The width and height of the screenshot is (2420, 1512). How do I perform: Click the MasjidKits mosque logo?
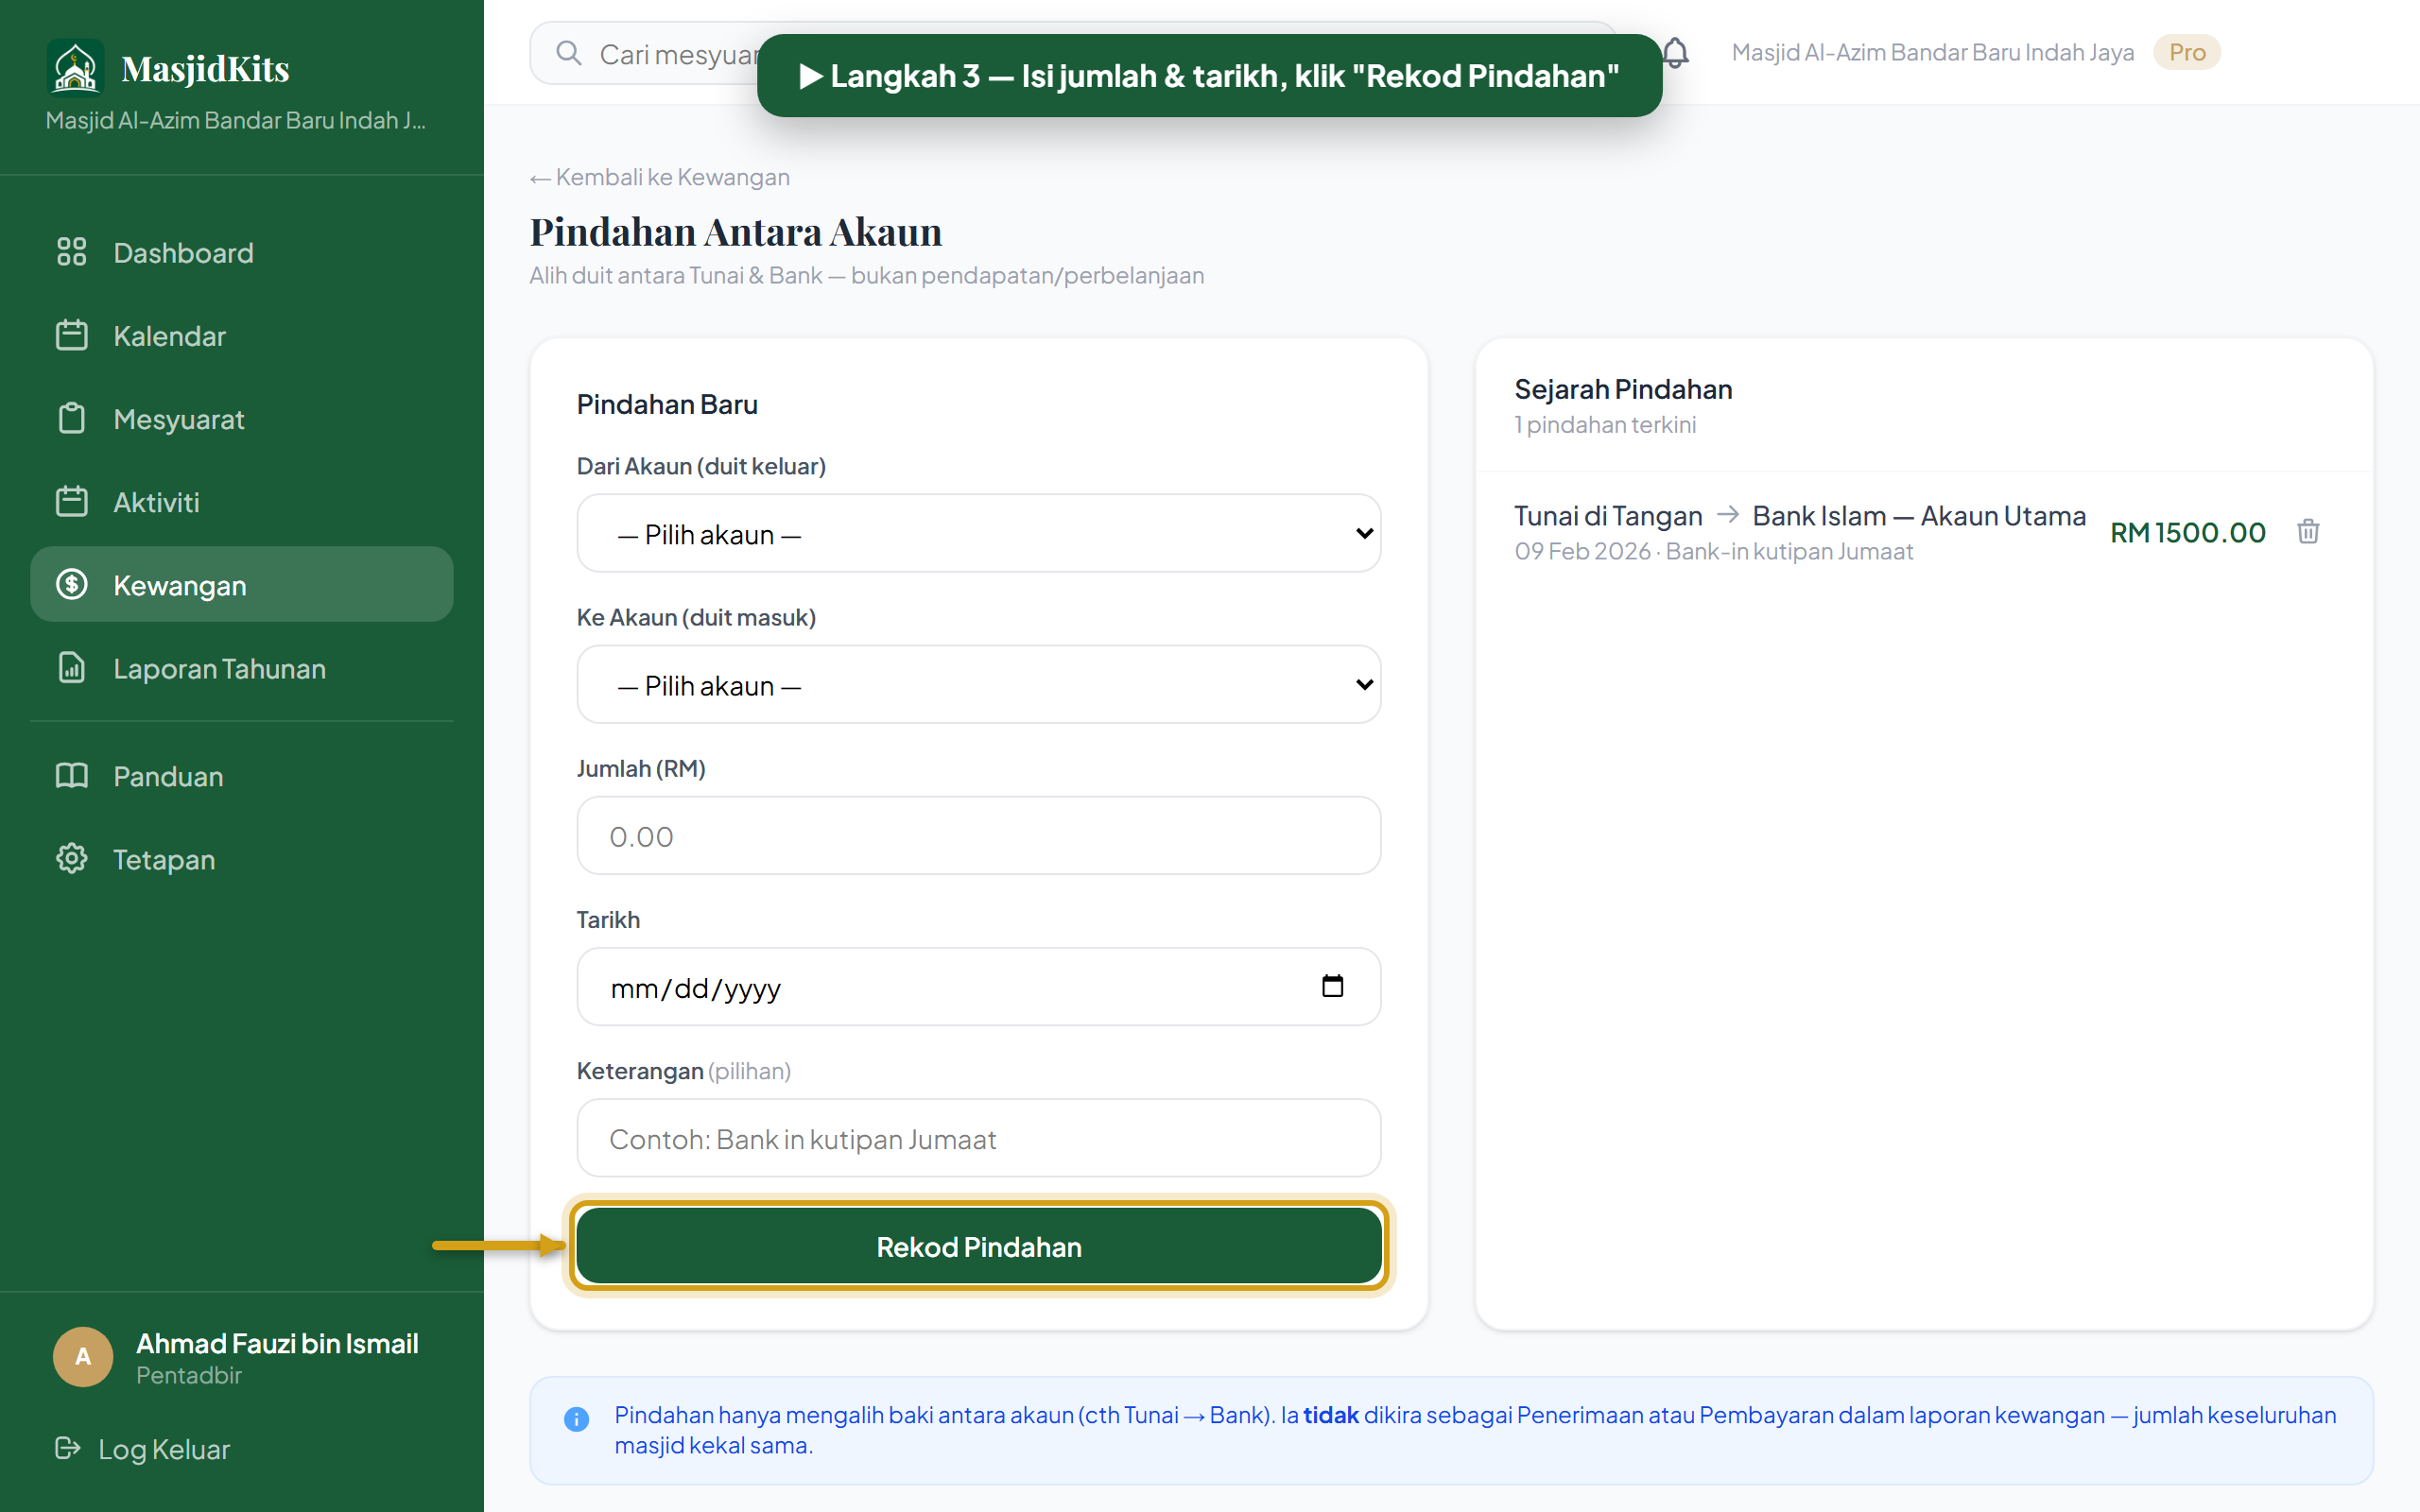[x=75, y=67]
